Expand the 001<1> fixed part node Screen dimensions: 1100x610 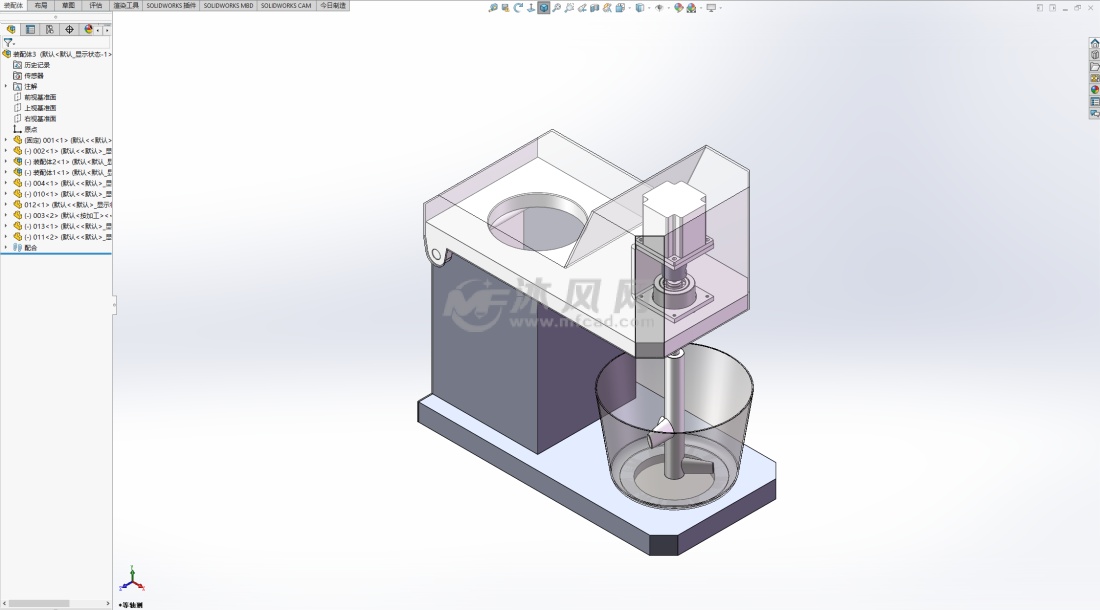click(6, 140)
